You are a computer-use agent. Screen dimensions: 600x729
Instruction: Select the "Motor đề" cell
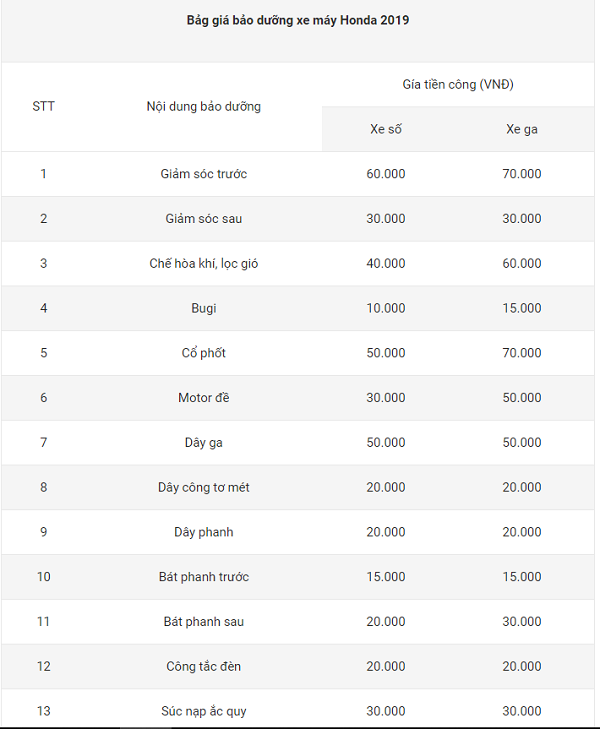click(x=204, y=398)
